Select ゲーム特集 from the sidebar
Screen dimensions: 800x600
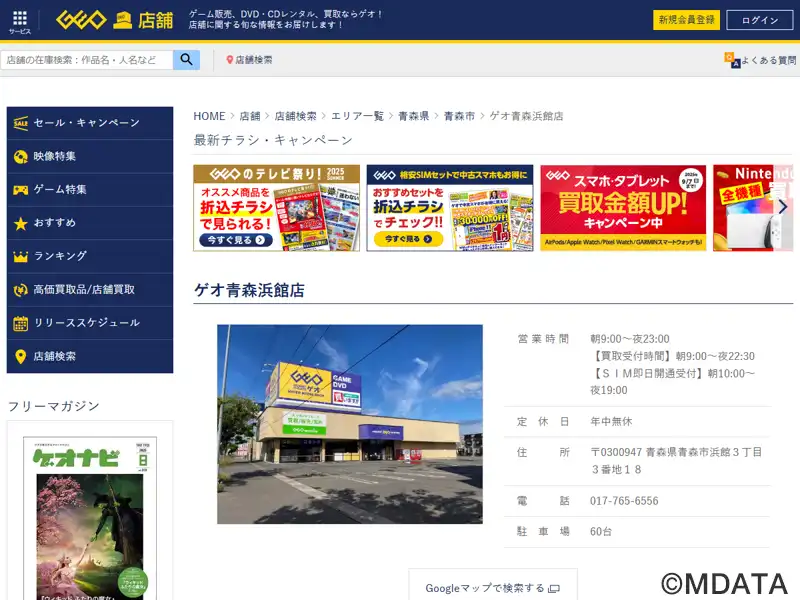coord(90,190)
